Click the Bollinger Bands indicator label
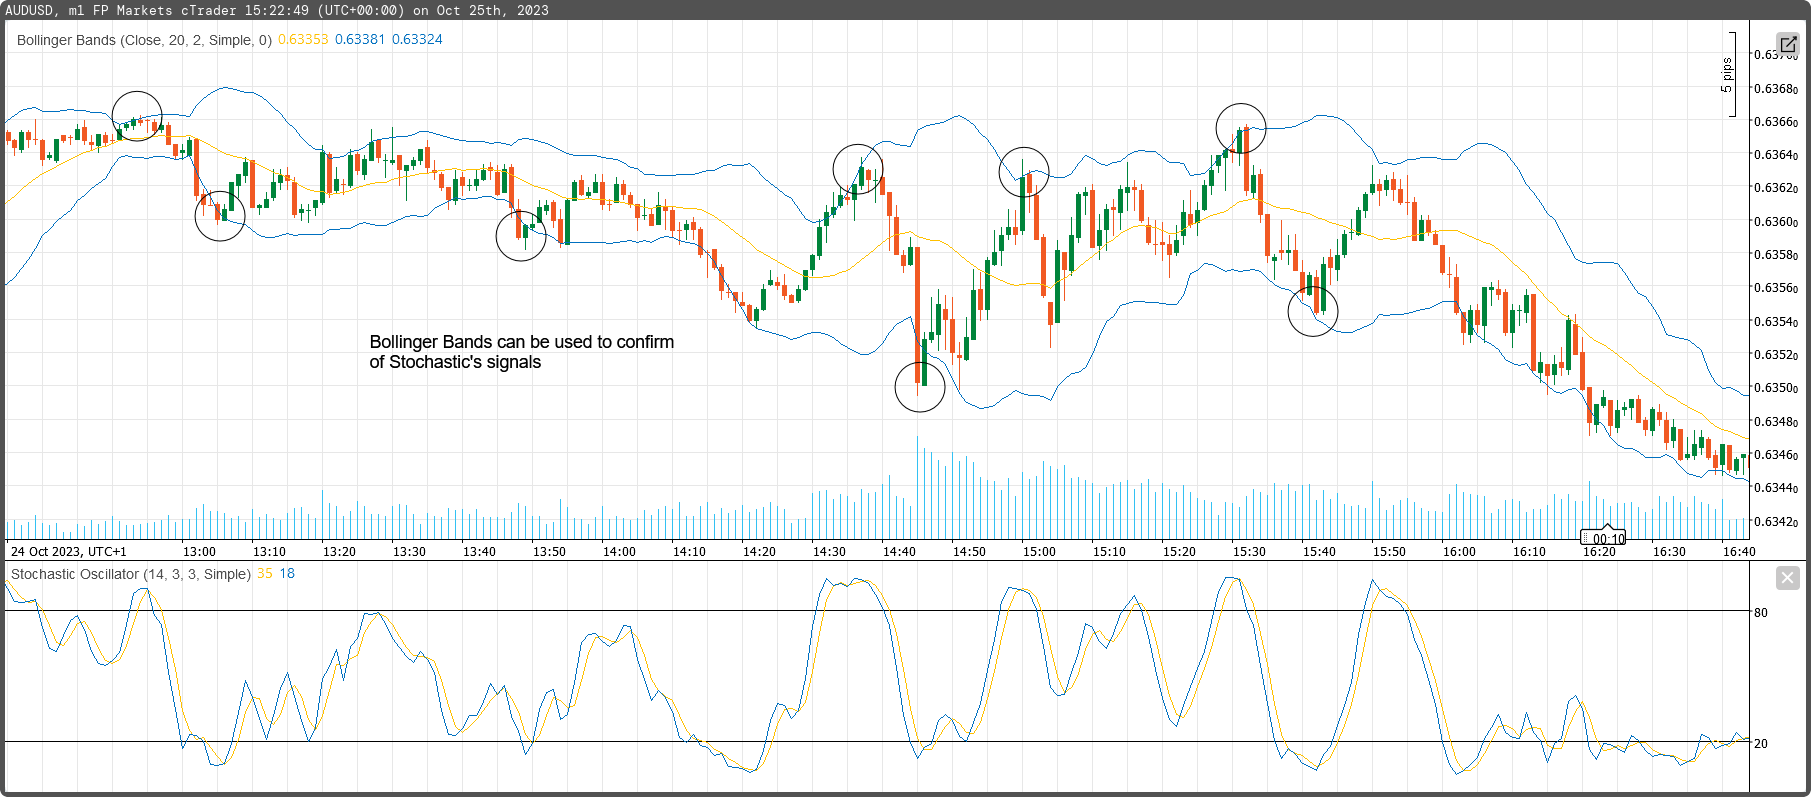Viewport: 1811px width, 797px height. (x=144, y=40)
